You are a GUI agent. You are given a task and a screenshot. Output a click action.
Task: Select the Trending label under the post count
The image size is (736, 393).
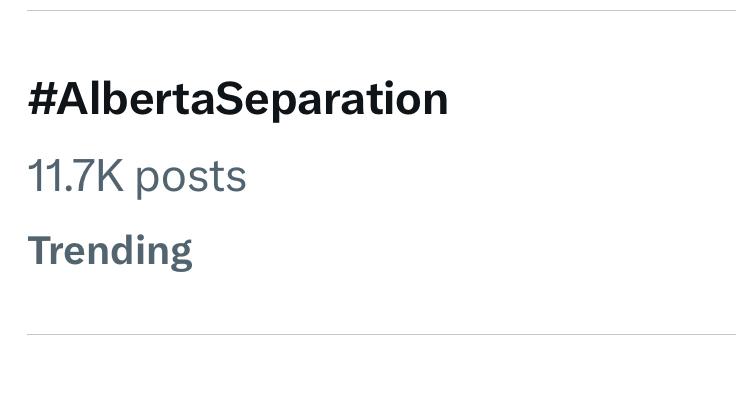click(110, 252)
